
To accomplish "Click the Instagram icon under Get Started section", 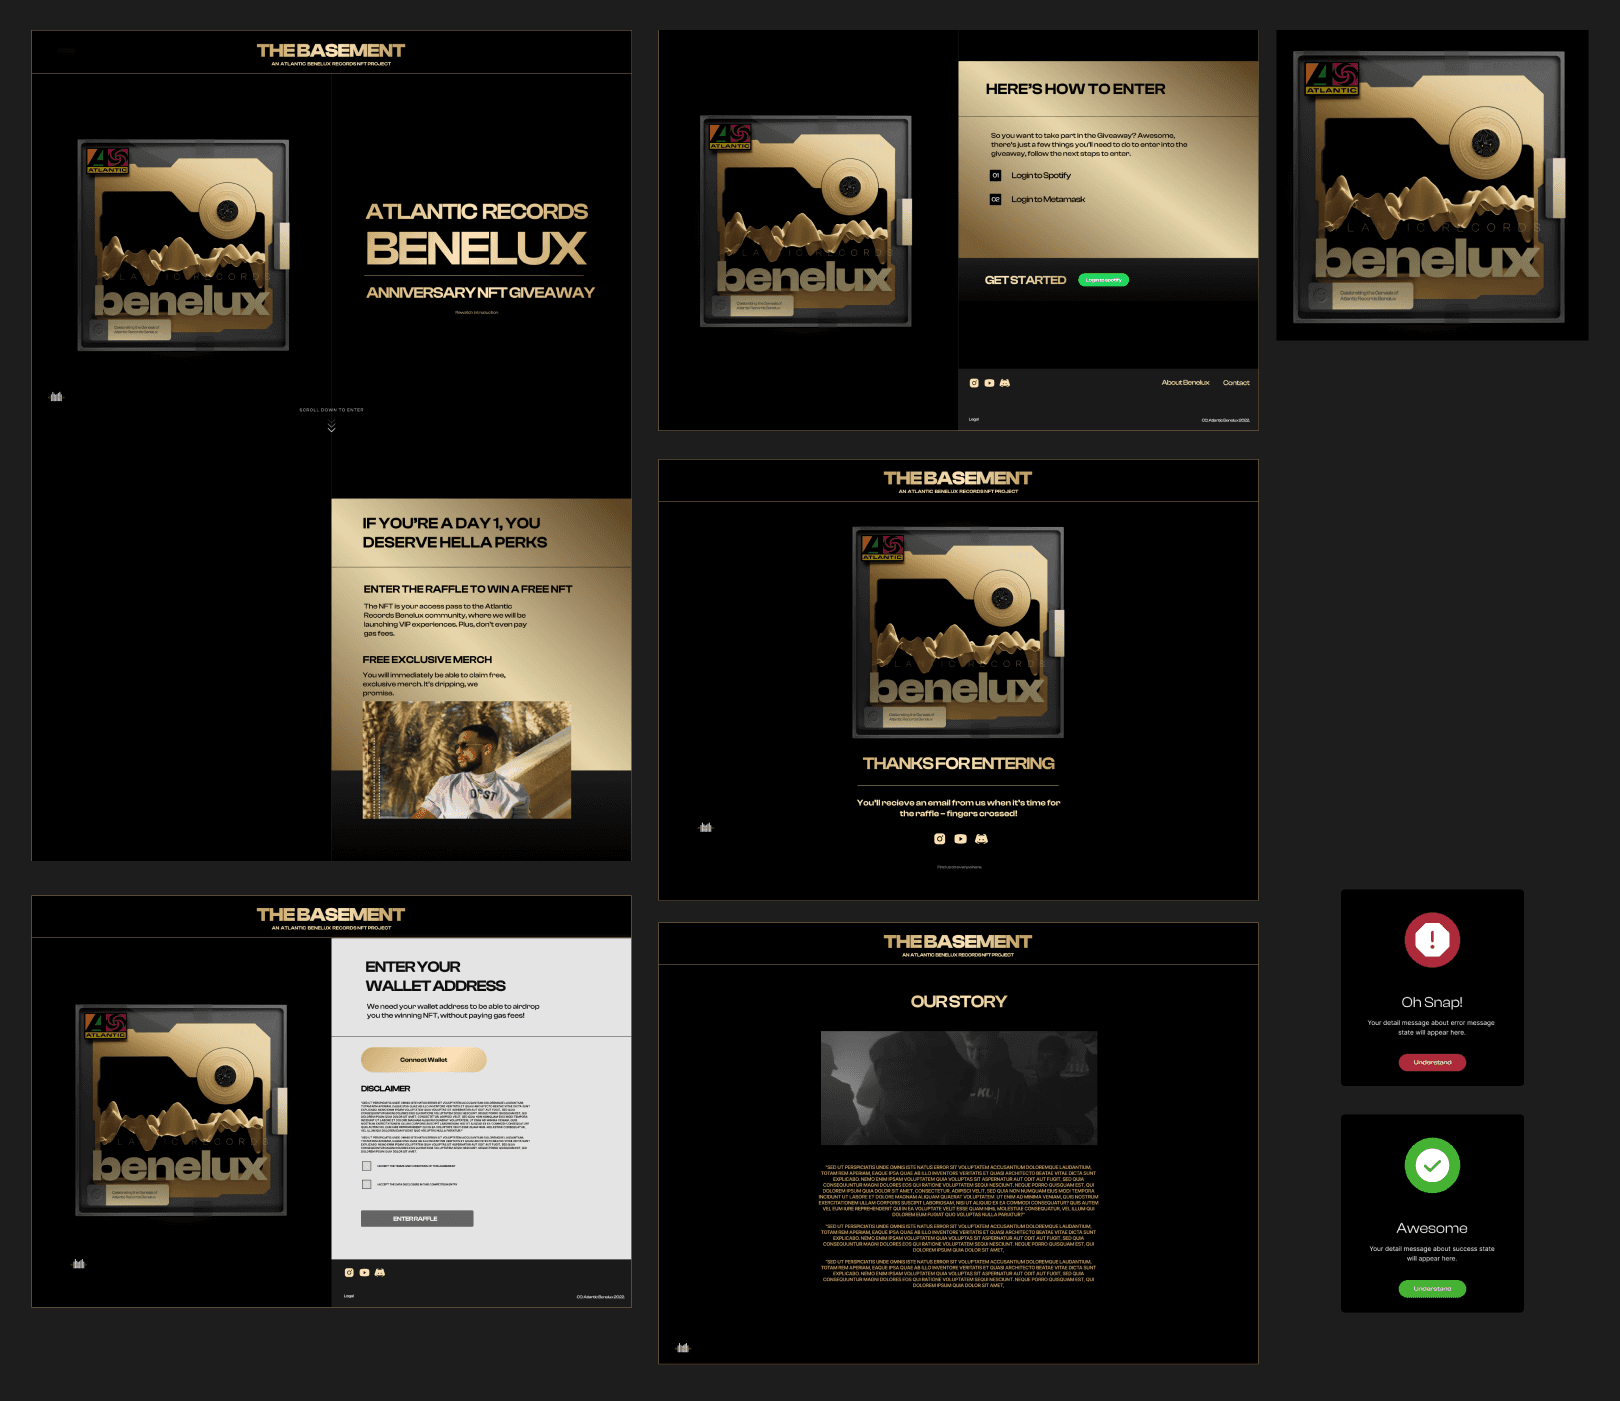I will pyautogui.click(x=974, y=383).
